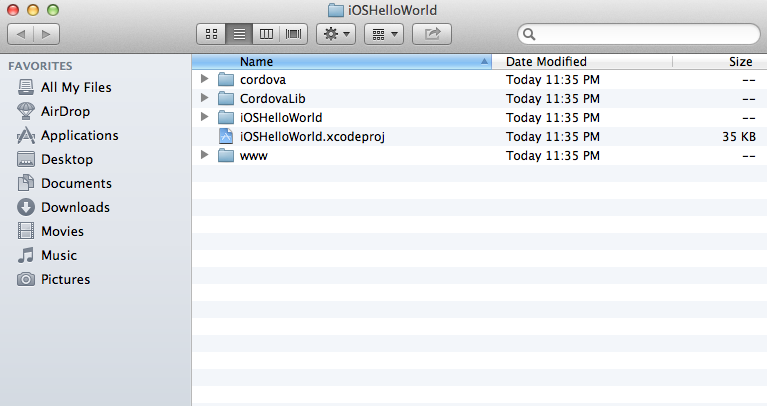Click the AirDrop parachute icon

[26, 111]
